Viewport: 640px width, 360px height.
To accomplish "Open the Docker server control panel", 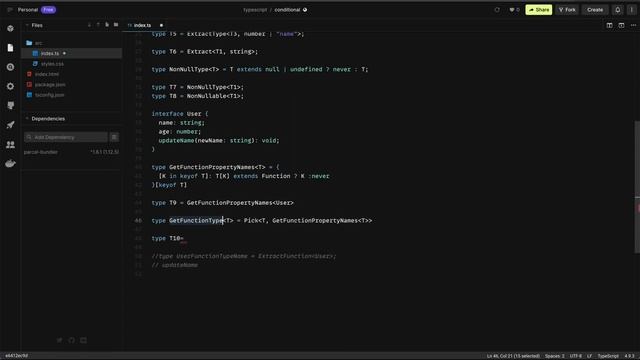I will tap(10, 164).
